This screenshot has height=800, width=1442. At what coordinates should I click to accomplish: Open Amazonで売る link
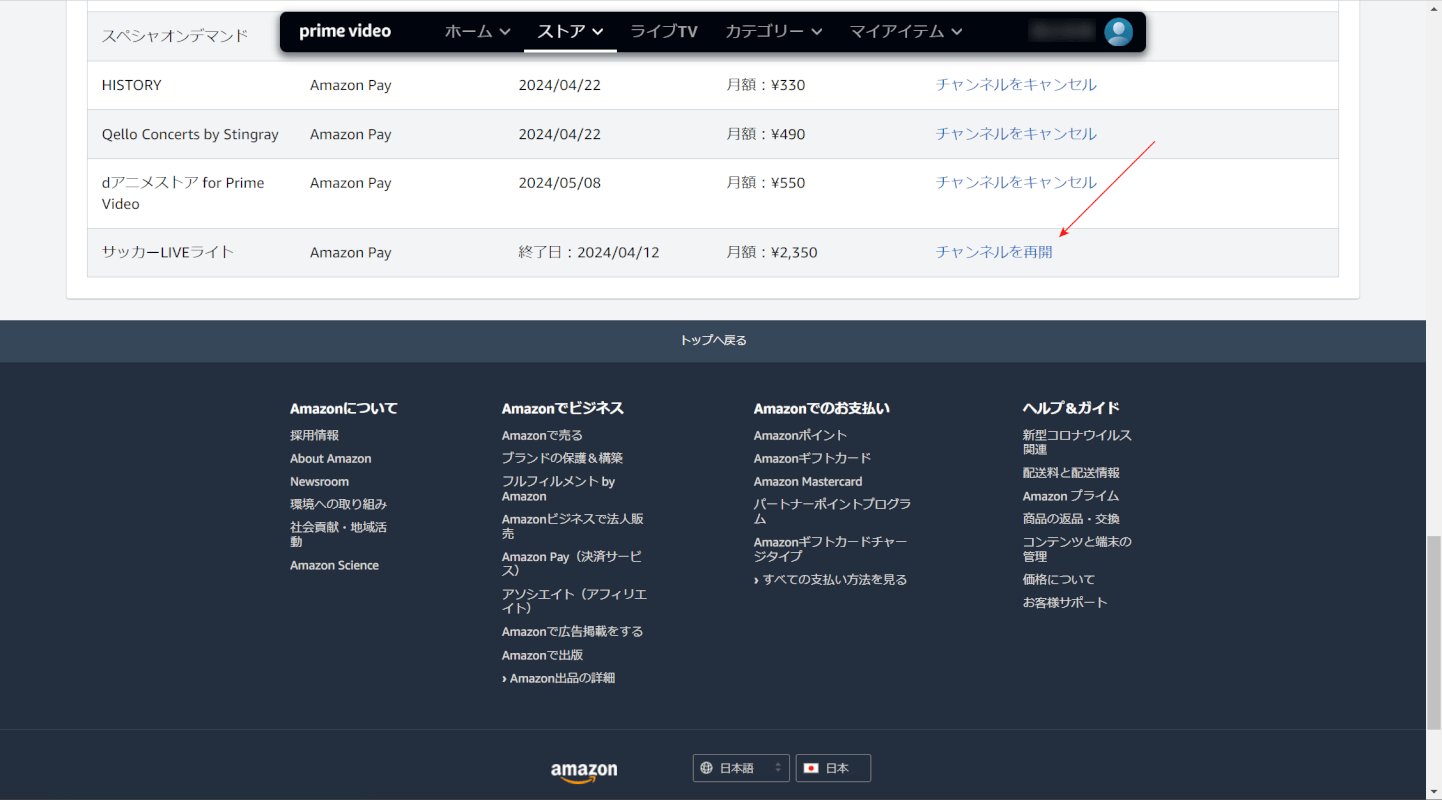click(x=542, y=436)
